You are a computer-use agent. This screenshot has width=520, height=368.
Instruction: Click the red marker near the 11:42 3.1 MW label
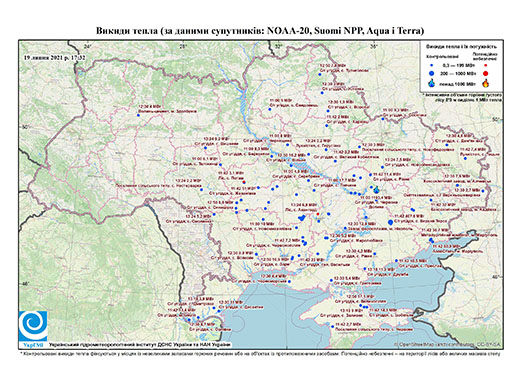(x=244, y=182)
